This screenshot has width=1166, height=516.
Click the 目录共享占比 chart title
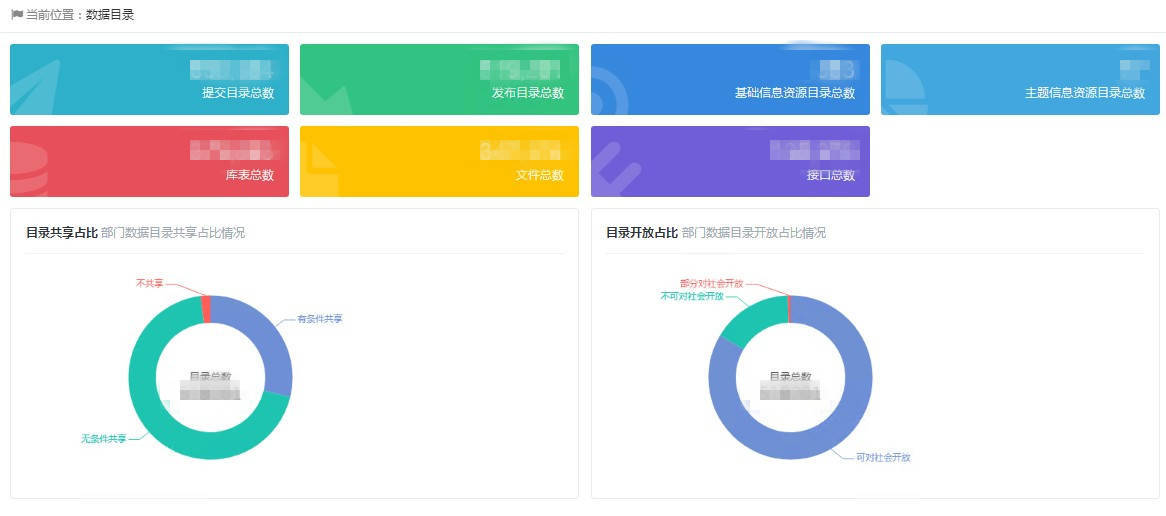(x=62, y=233)
